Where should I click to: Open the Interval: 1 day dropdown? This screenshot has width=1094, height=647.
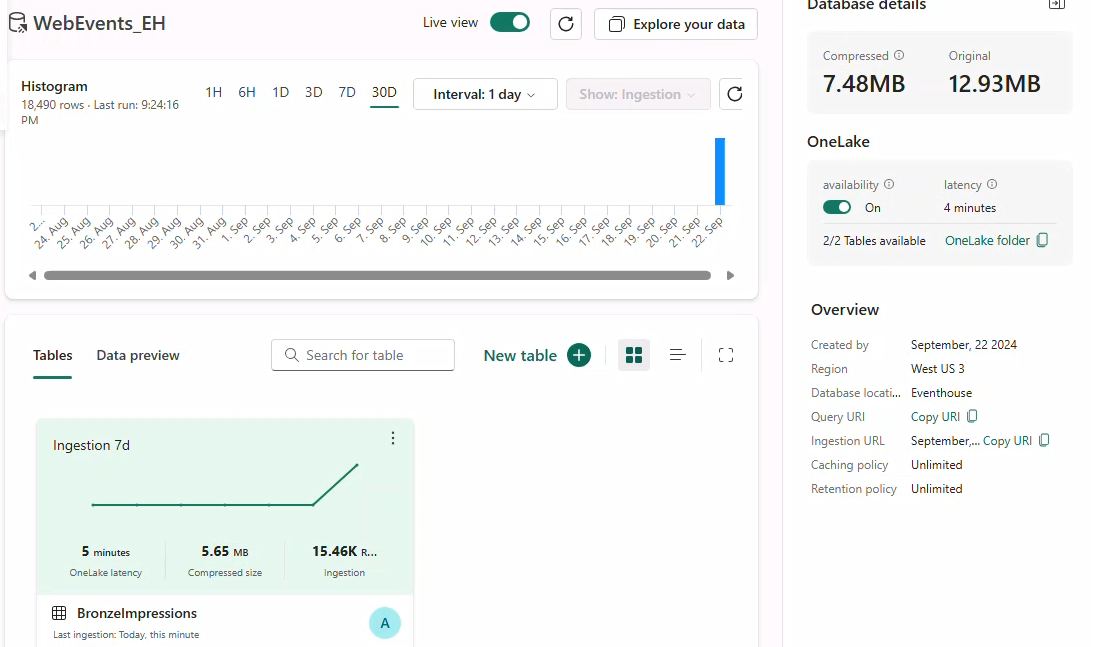[485, 94]
